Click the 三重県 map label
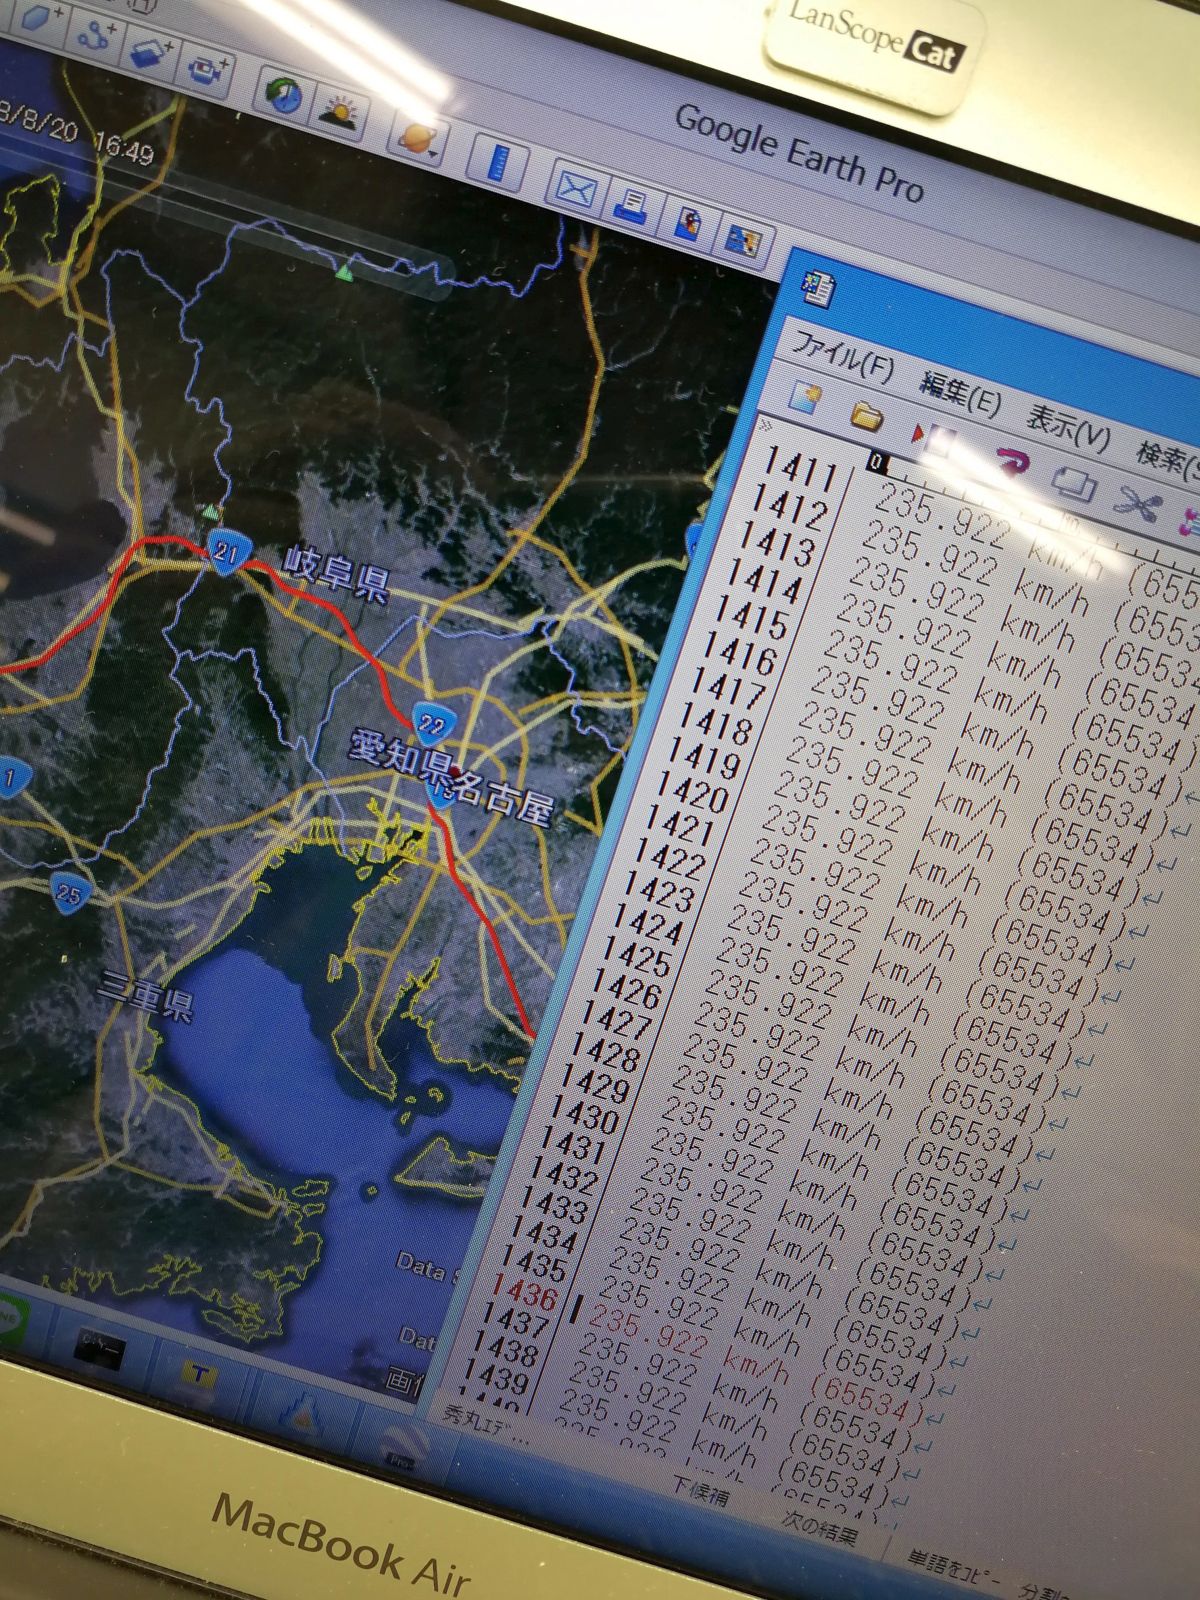This screenshot has height=1600, width=1200. click(146, 996)
